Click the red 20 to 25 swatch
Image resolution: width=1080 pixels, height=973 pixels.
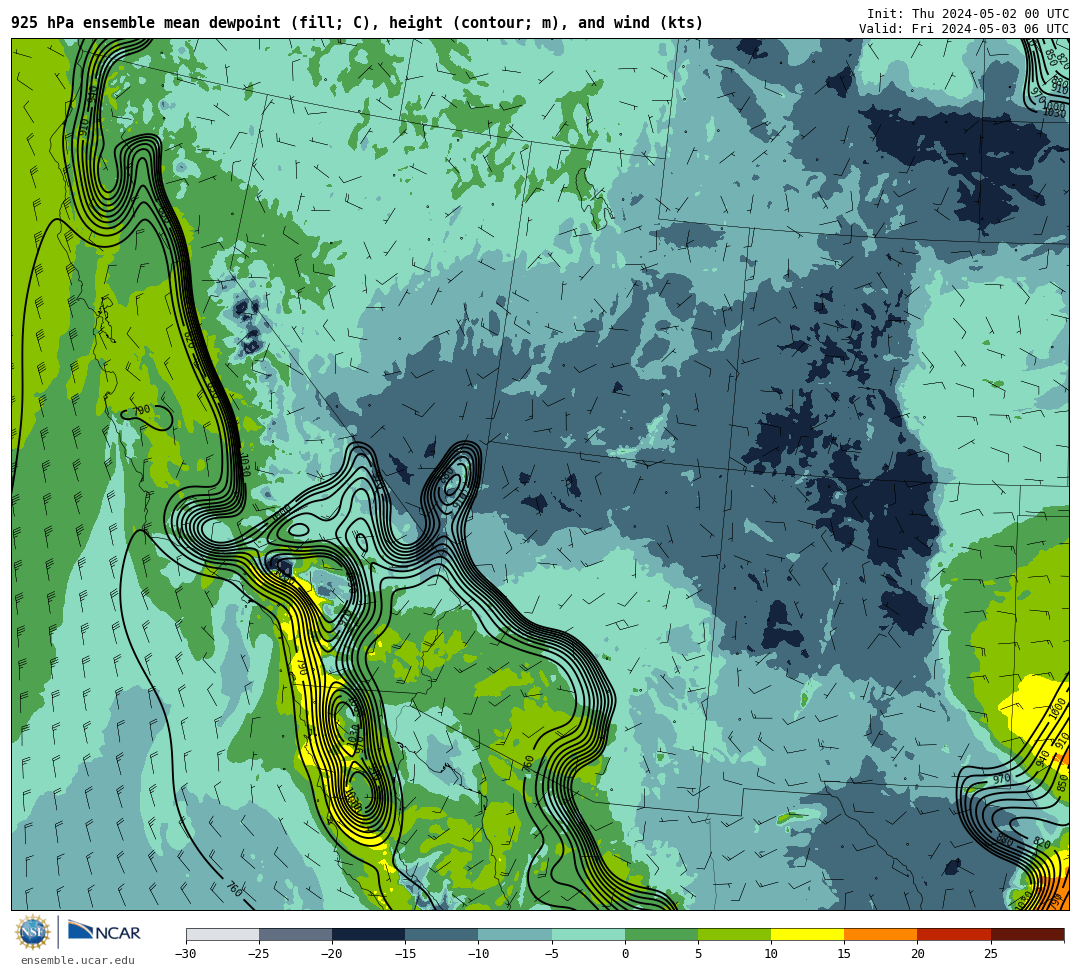pyautogui.click(x=954, y=934)
